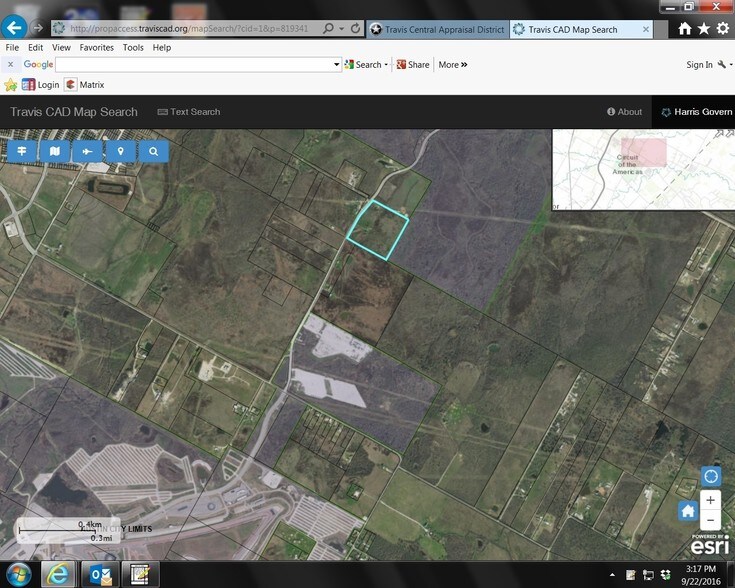
Task: Open the Google toolbar search box dropdown
Action: click(336, 65)
